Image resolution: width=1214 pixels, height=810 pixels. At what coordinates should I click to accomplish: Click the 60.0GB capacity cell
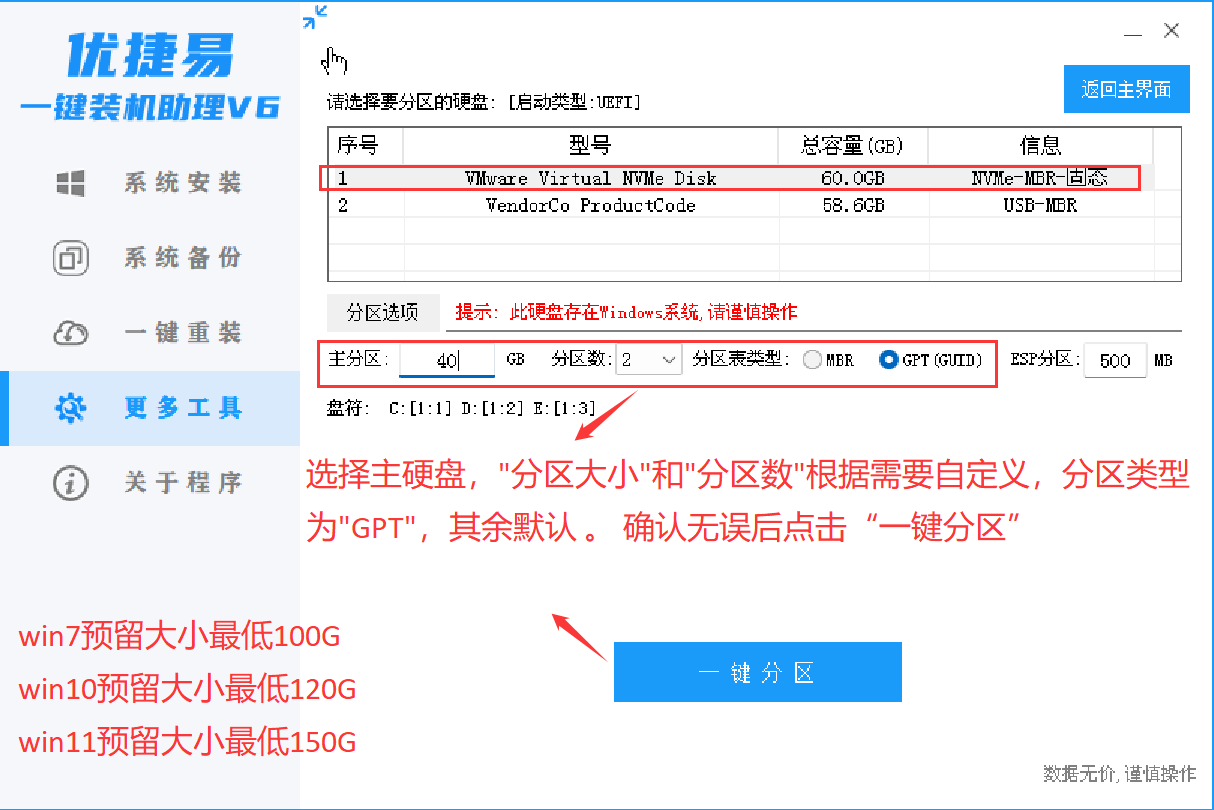[853, 178]
